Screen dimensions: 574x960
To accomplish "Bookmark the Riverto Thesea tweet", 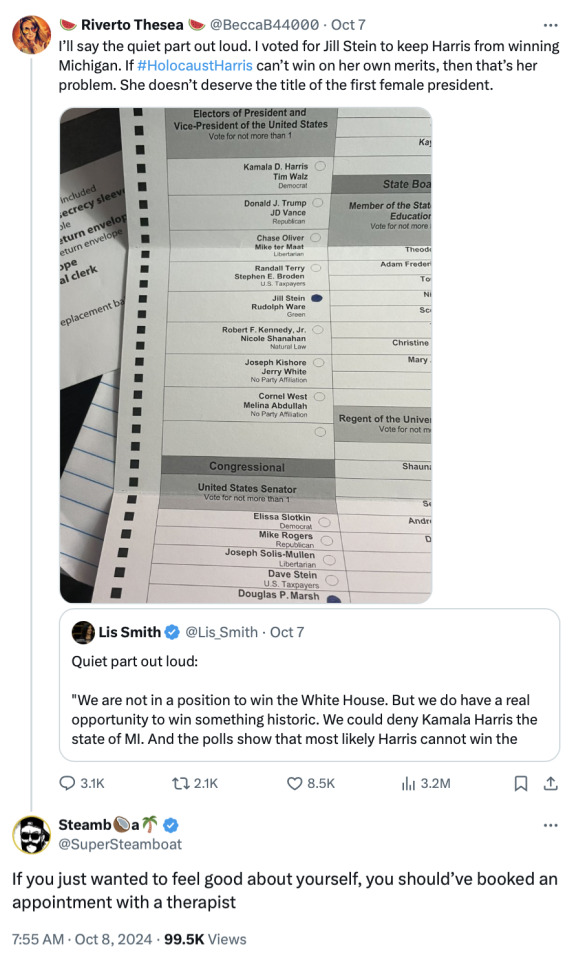I will [x=521, y=783].
